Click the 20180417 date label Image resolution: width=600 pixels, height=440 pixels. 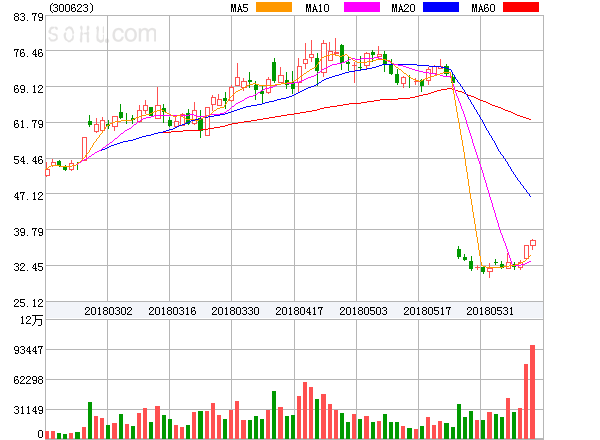(x=299, y=311)
